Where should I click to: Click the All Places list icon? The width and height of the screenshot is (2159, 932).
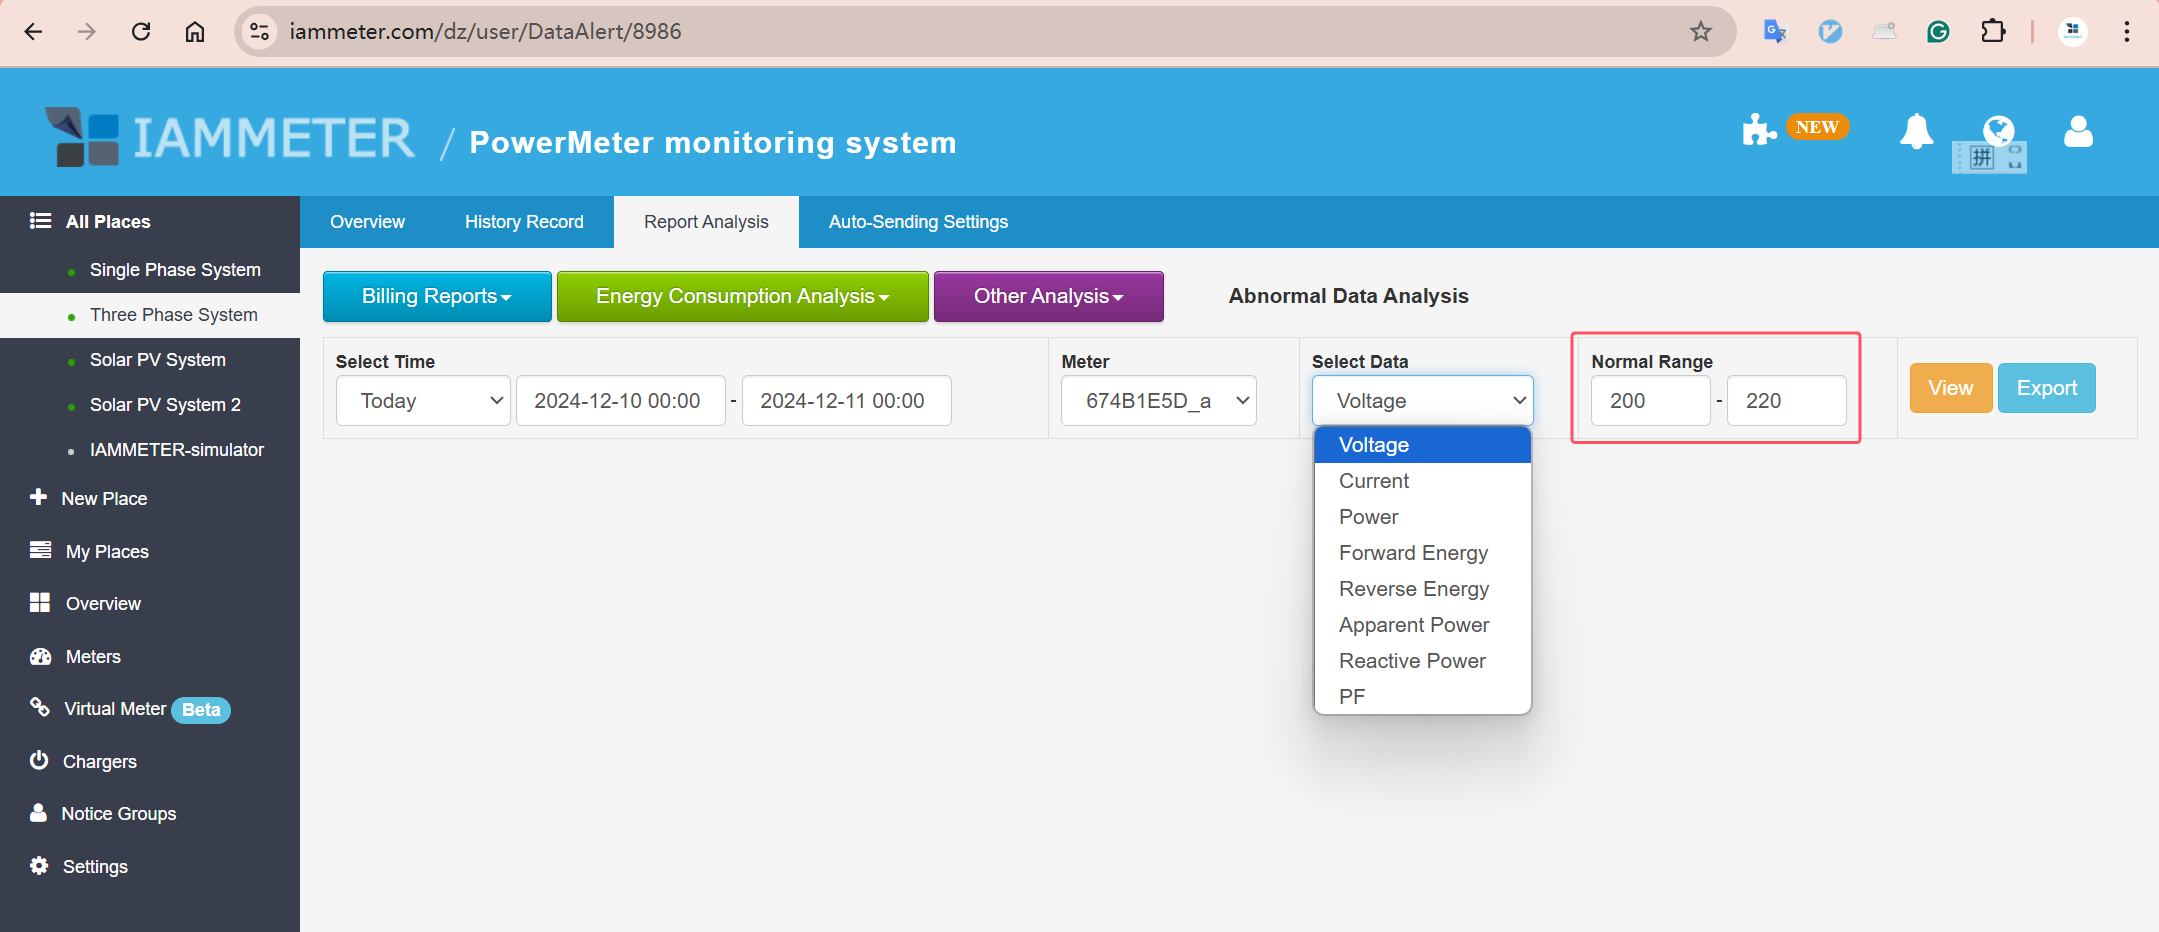click(x=40, y=221)
